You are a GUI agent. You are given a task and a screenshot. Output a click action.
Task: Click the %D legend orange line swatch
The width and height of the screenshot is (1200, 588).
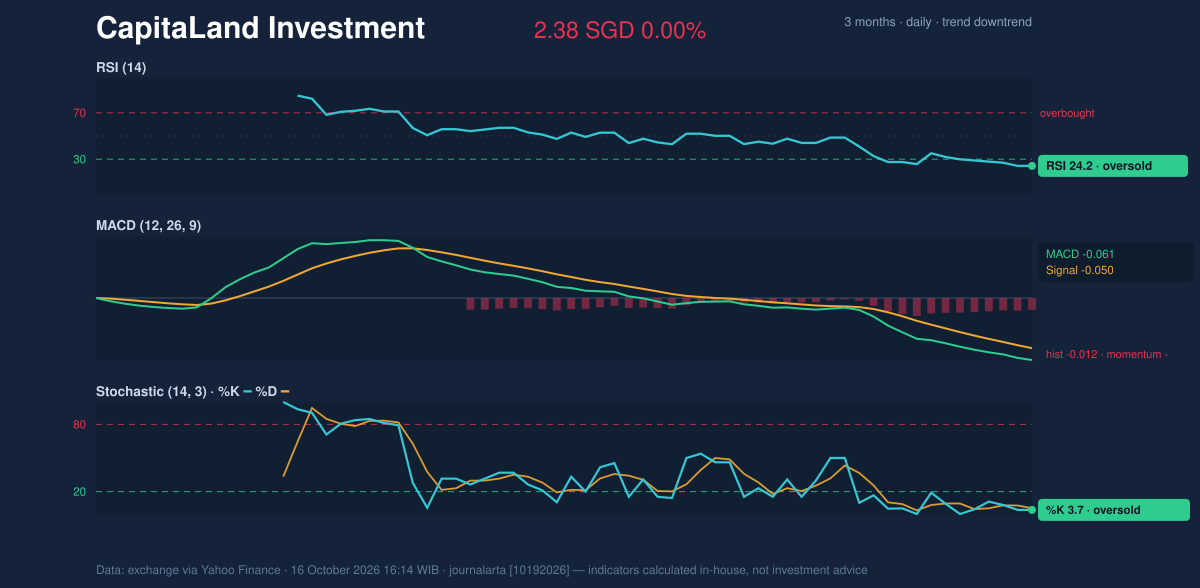click(x=285, y=391)
